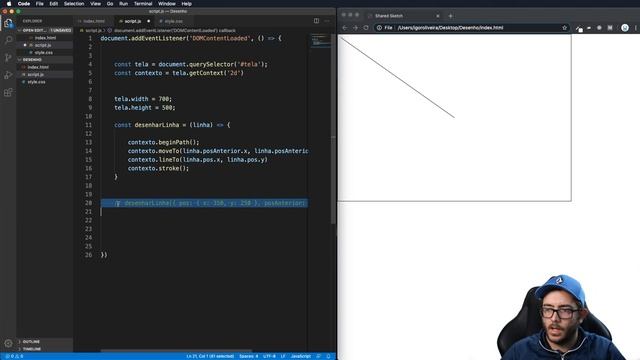Open the Search view in activity bar
The image size is (640, 360).
click(x=8, y=40)
